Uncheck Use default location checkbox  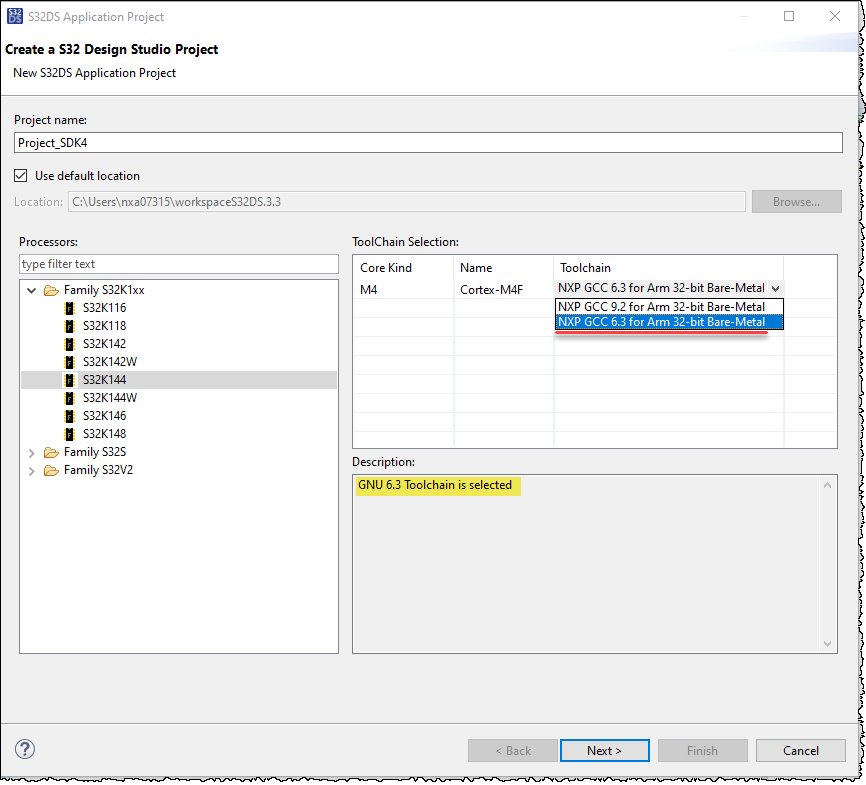point(20,176)
